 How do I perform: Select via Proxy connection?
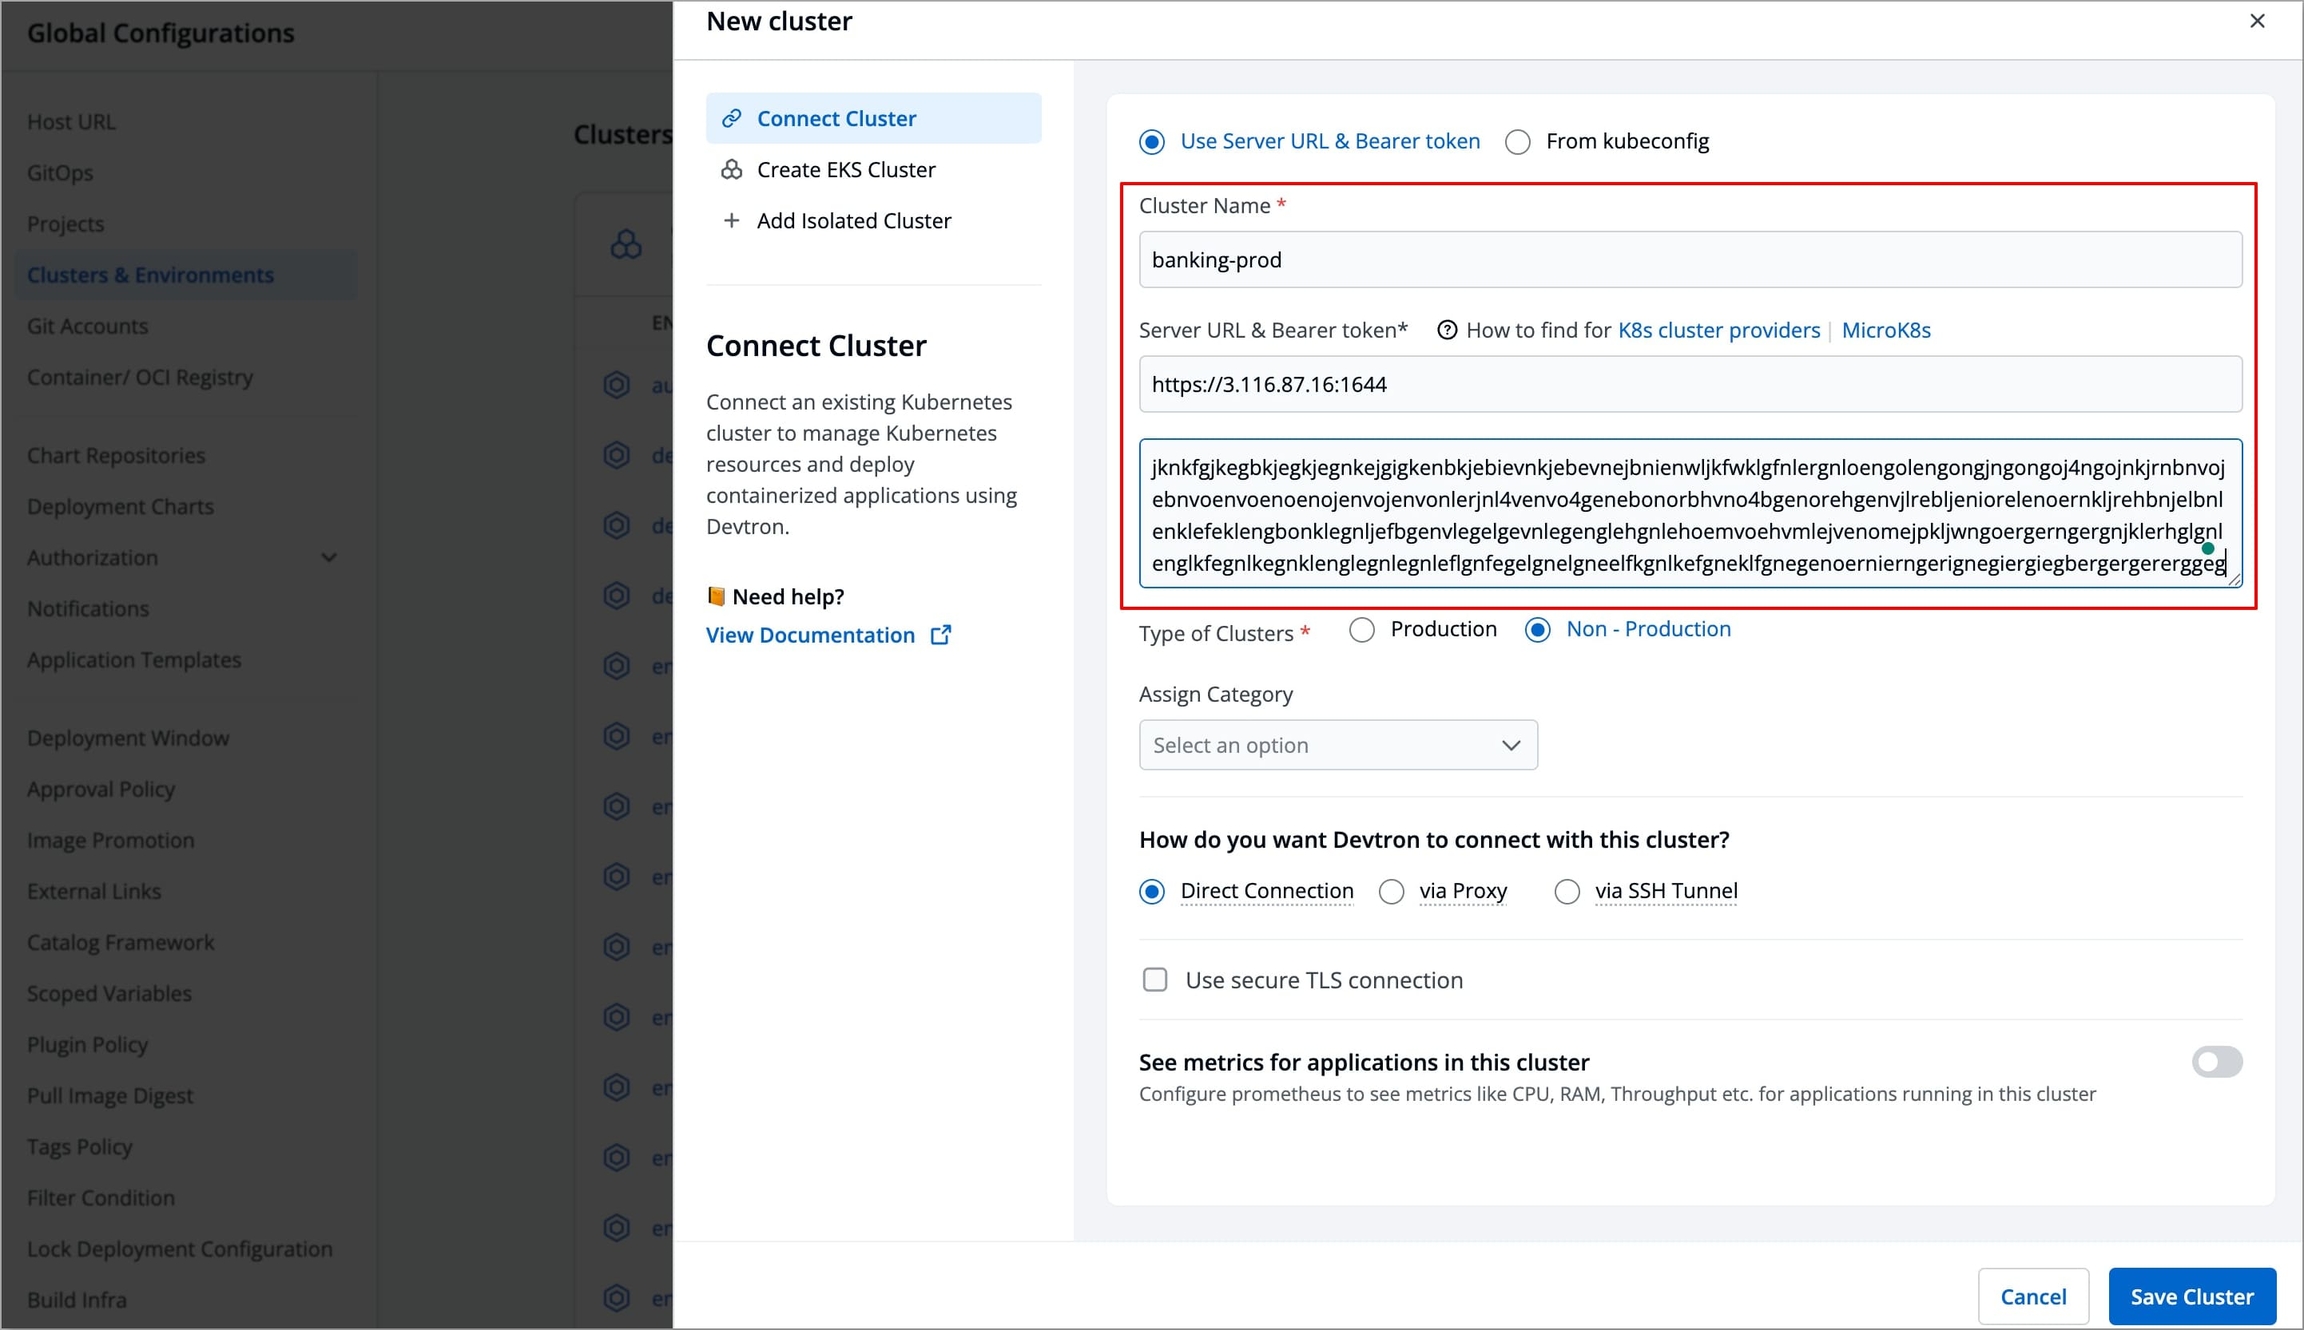tap(1442, 891)
